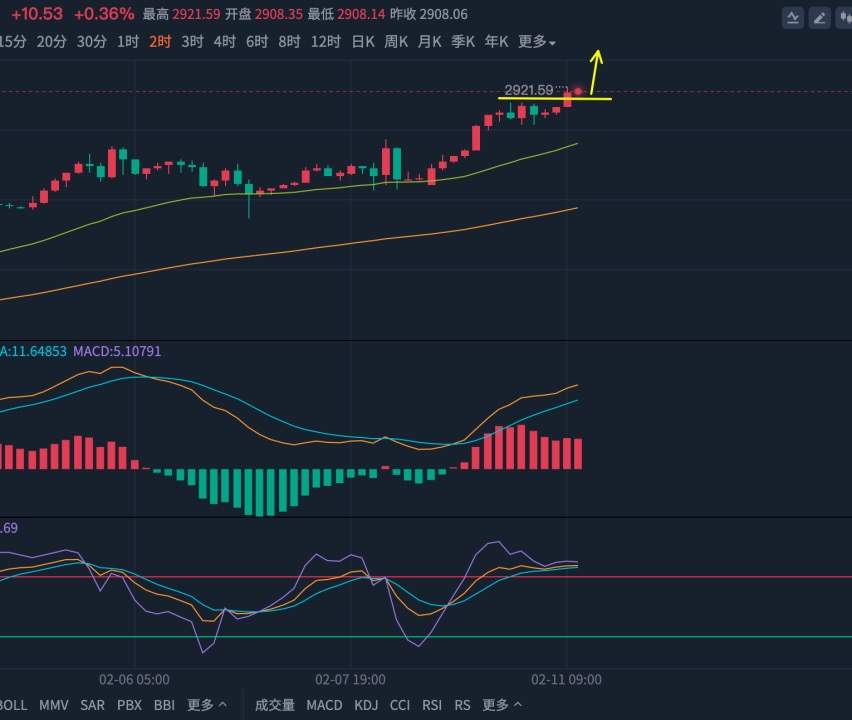
Task: Click the 02-11 09:00 time axis label
Action: (566, 680)
